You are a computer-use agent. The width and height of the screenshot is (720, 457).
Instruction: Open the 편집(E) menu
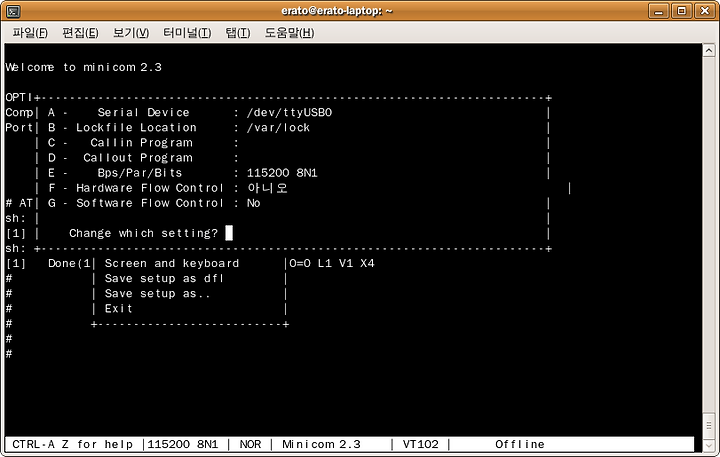tap(80, 33)
